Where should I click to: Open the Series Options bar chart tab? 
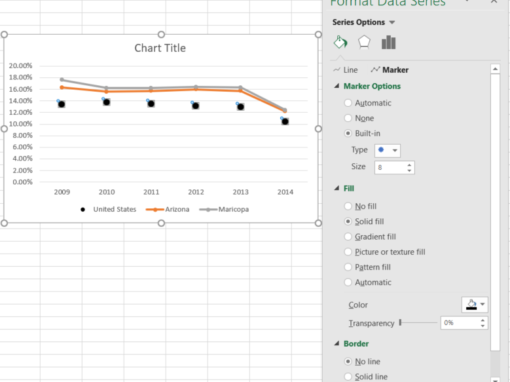tap(389, 42)
